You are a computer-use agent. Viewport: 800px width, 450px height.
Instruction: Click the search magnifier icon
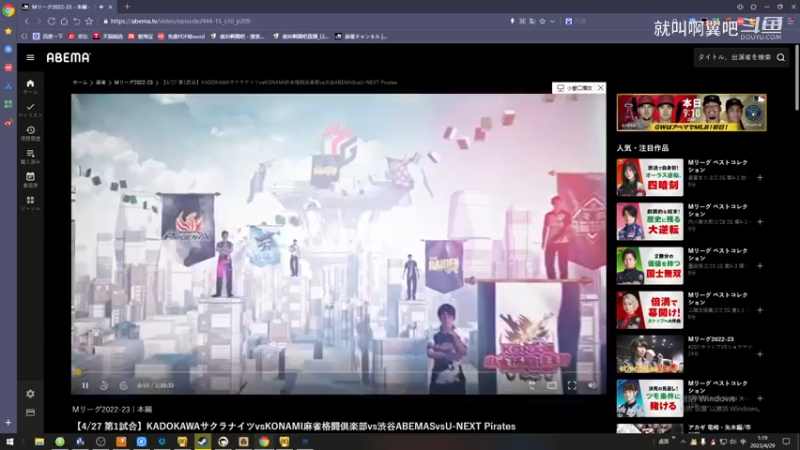(781, 58)
